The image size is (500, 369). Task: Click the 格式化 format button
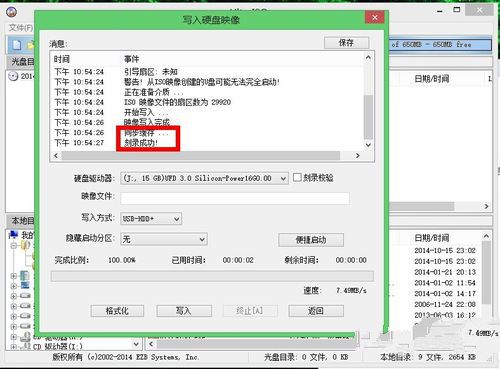point(117,311)
